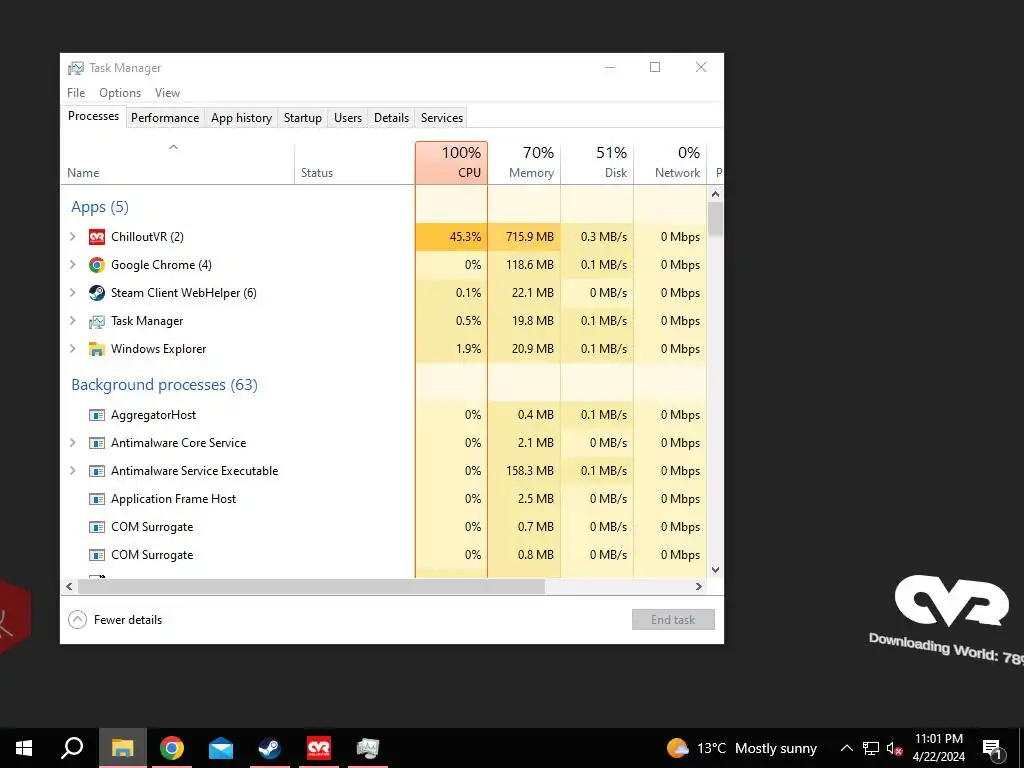Switch to the App history tab

click(x=241, y=118)
